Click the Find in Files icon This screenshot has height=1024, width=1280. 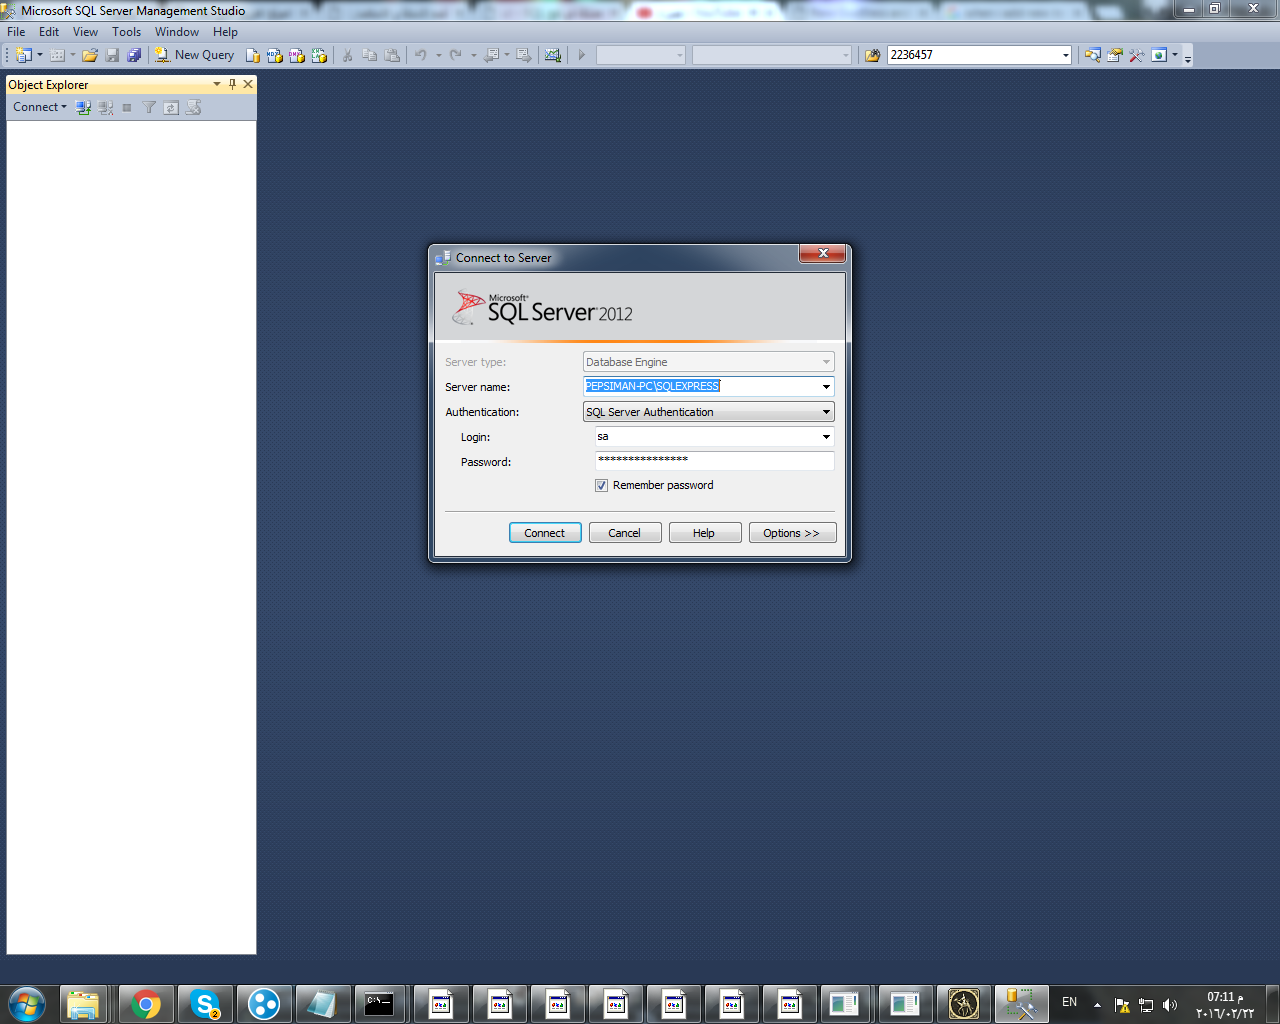872,55
